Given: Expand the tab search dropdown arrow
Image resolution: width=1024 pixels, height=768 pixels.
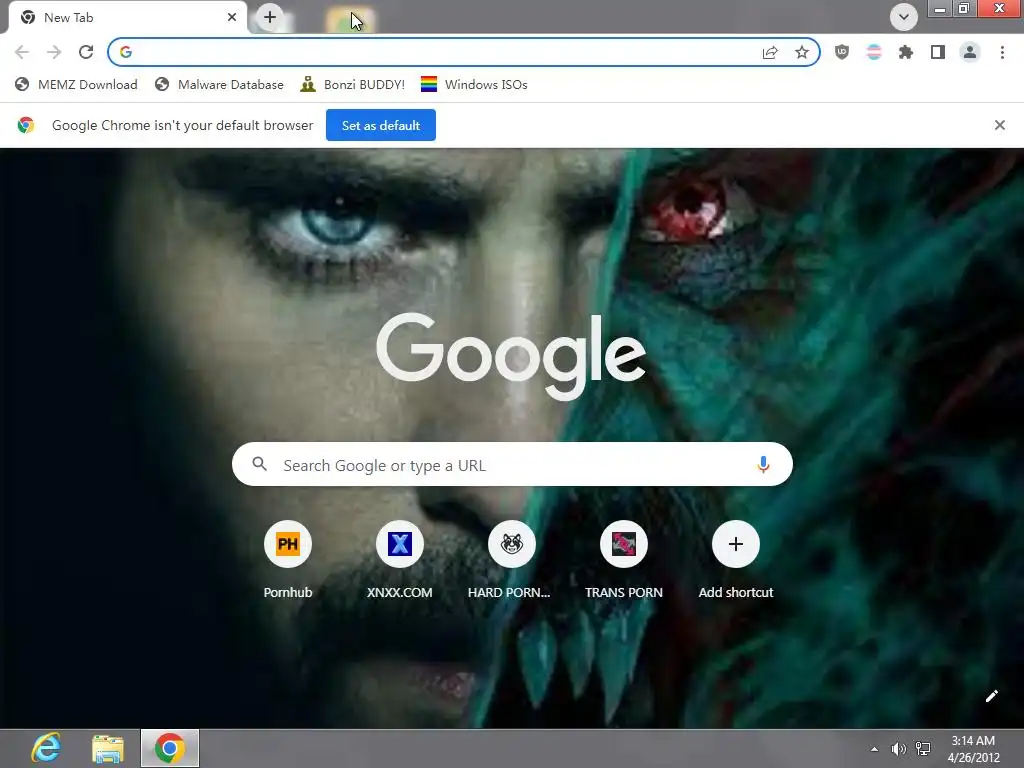Looking at the screenshot, I should pos(904,17).
